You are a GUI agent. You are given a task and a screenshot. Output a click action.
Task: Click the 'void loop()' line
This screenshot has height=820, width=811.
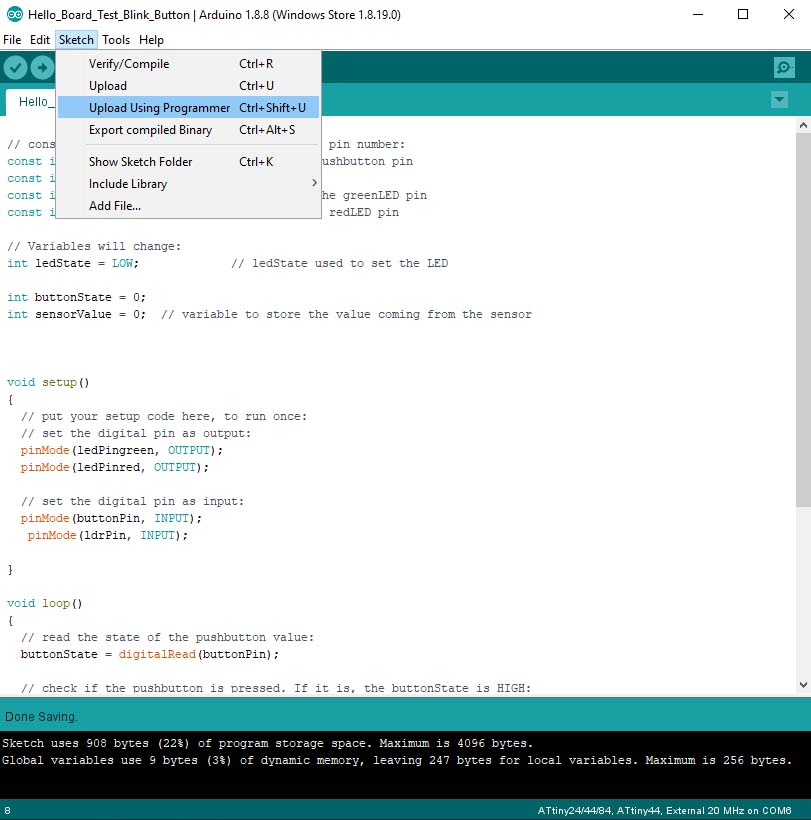pyautogui.click(x=44, y=603)
